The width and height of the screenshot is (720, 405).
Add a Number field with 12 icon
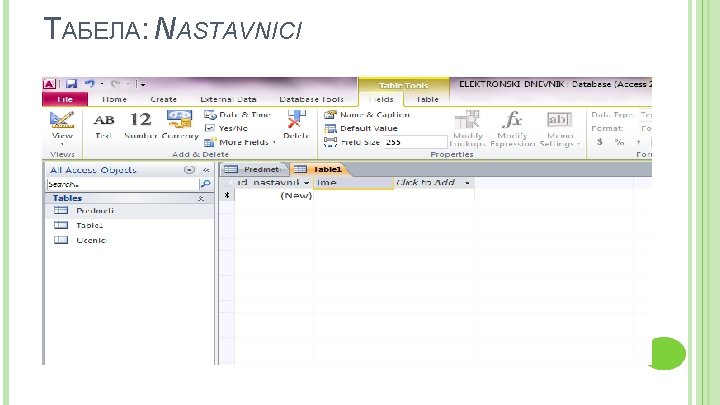coord(141,125)
